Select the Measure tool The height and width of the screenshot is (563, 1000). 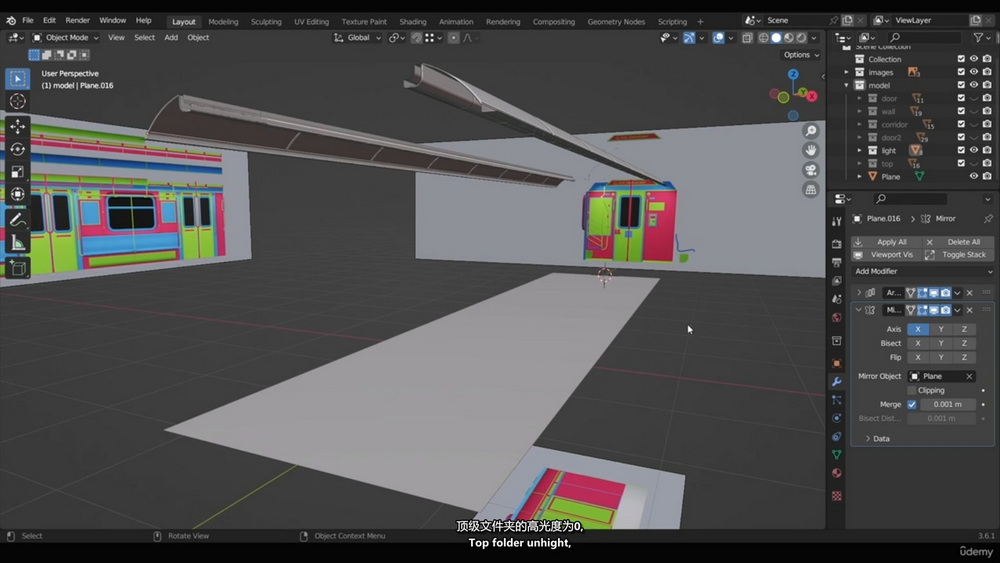coord(17,243)
